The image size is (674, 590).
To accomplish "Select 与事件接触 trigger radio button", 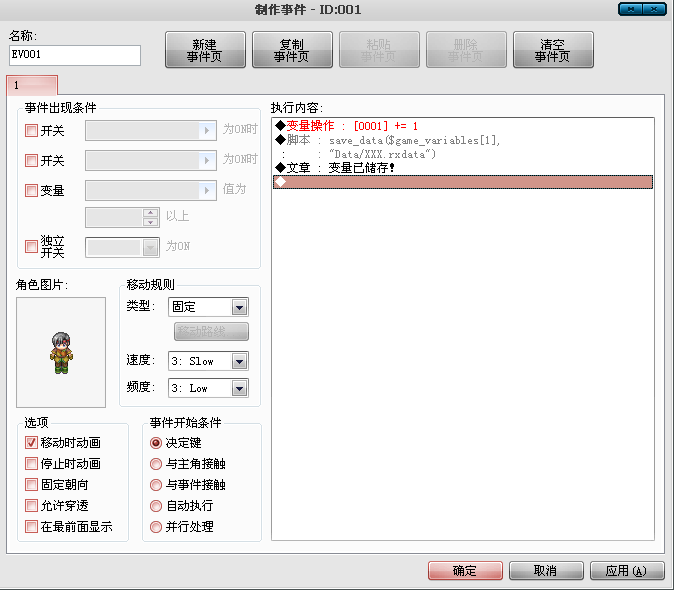I will click(156, 485).
